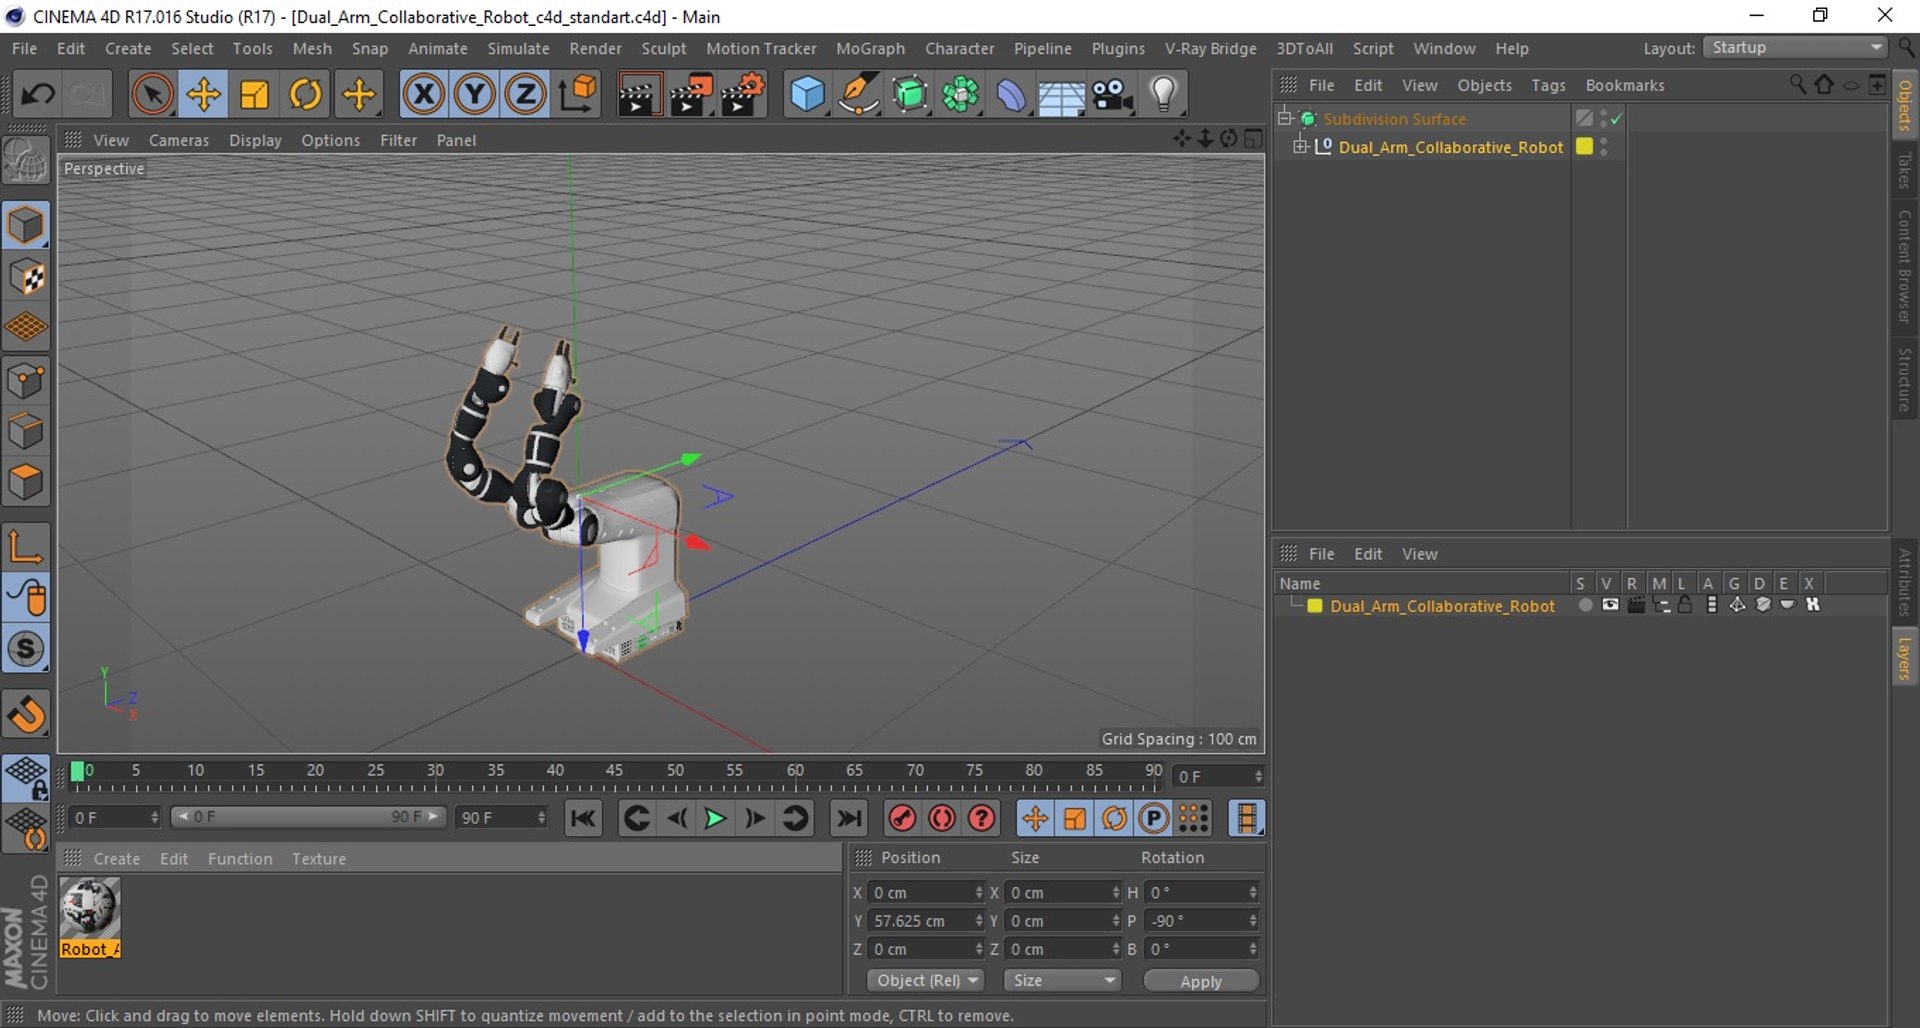Image resolution: width=1920 pixels, height=1028 pixels.
Task: Toggle Z axis lock
Action: tap(525, 94)
